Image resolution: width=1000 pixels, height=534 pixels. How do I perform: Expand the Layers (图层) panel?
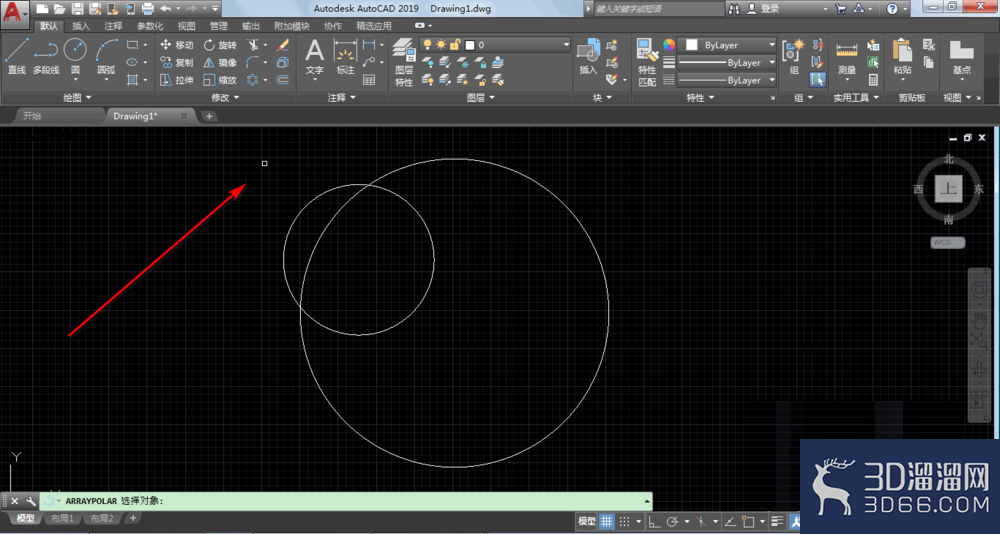[x=480, y=98]
